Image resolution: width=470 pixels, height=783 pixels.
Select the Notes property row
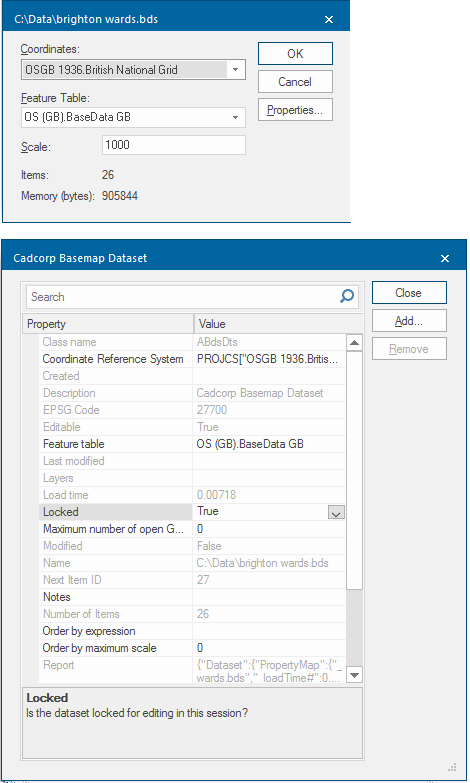(x=192, y=597)
